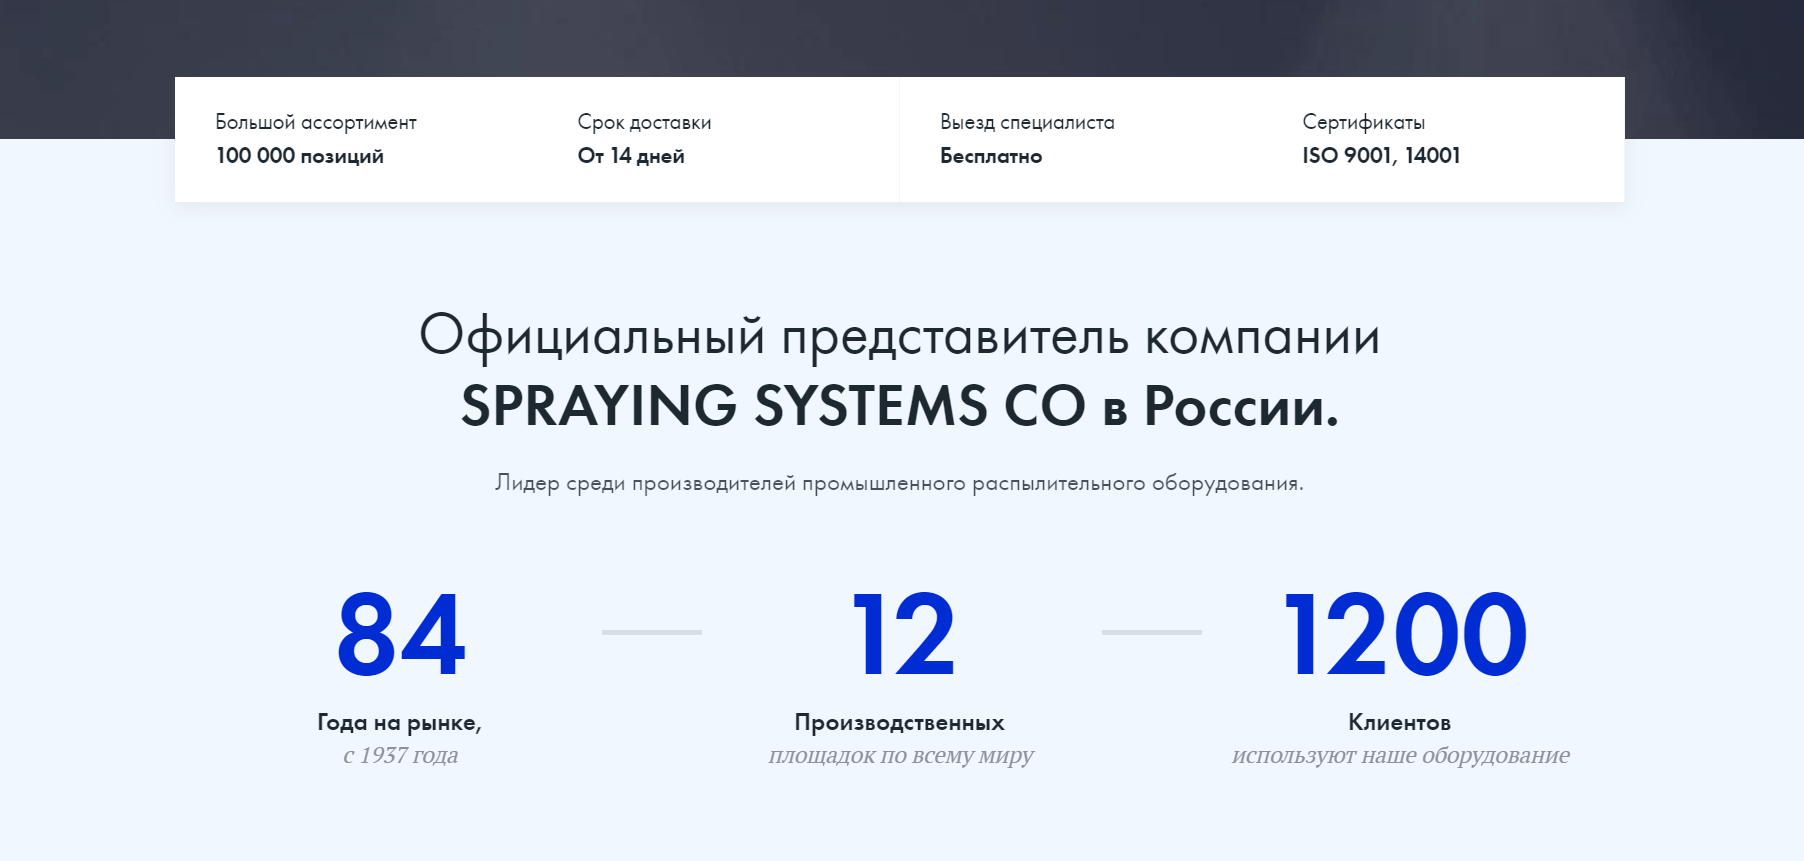Click the large number 84
The height and width of the screenshot is (861, 1804).
tap(401, 634)
